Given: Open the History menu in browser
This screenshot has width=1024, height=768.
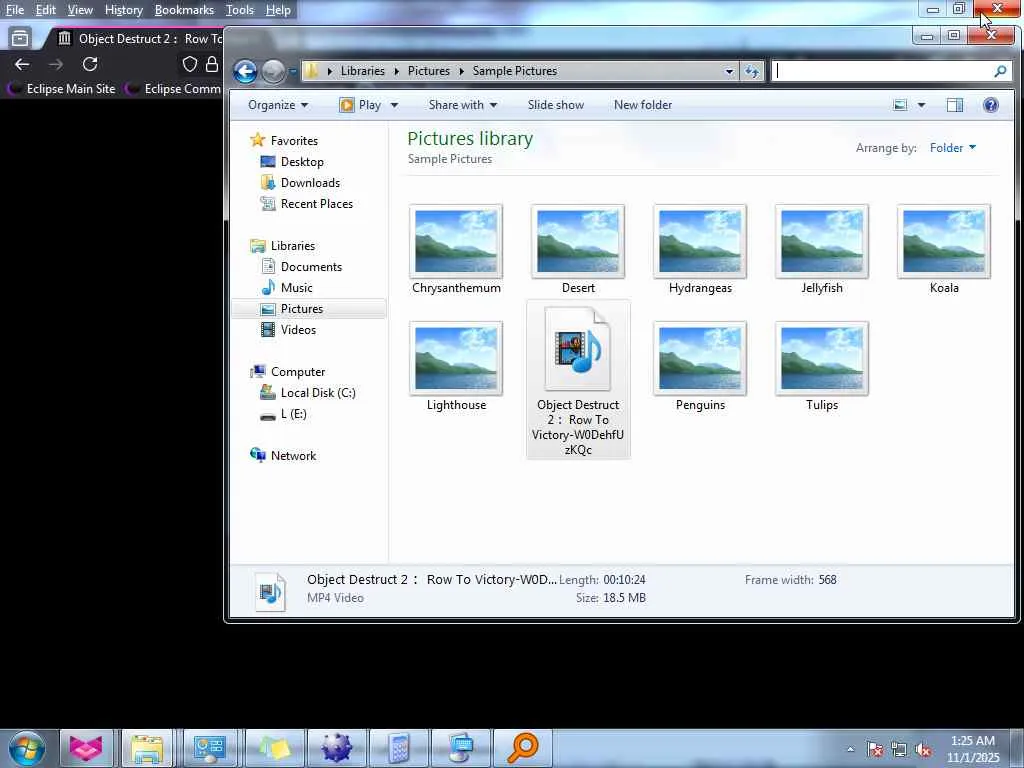Looking at the screenshot, I should [123, 10].
